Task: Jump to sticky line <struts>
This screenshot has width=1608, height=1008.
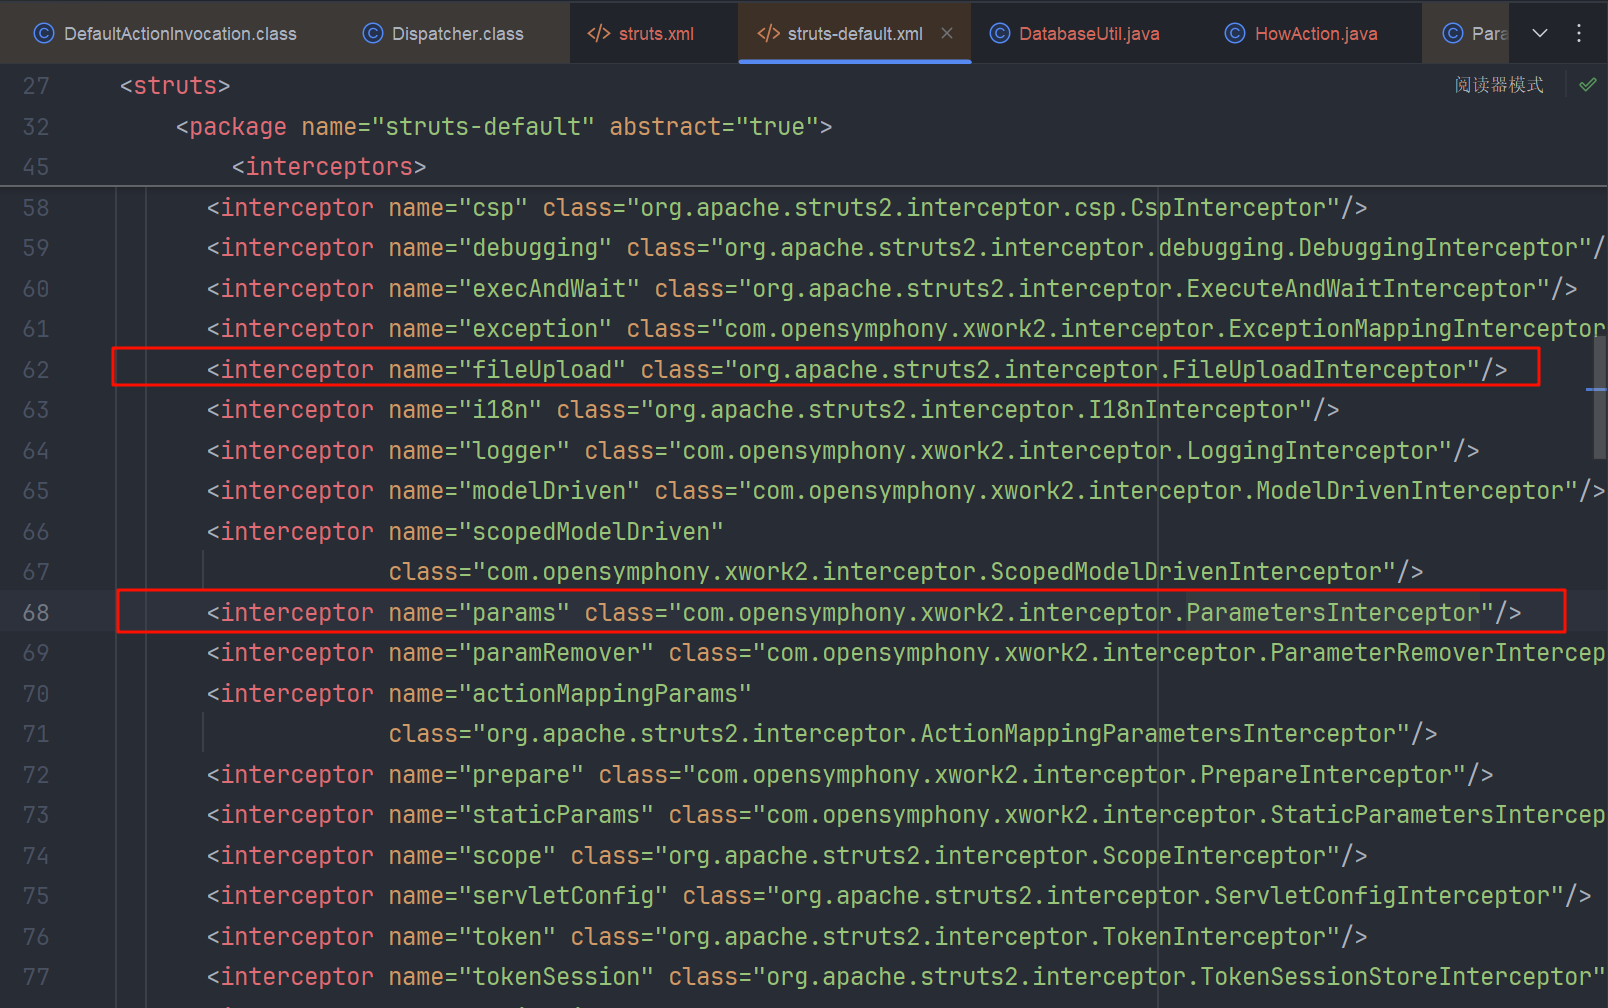Action: (175, 86)
